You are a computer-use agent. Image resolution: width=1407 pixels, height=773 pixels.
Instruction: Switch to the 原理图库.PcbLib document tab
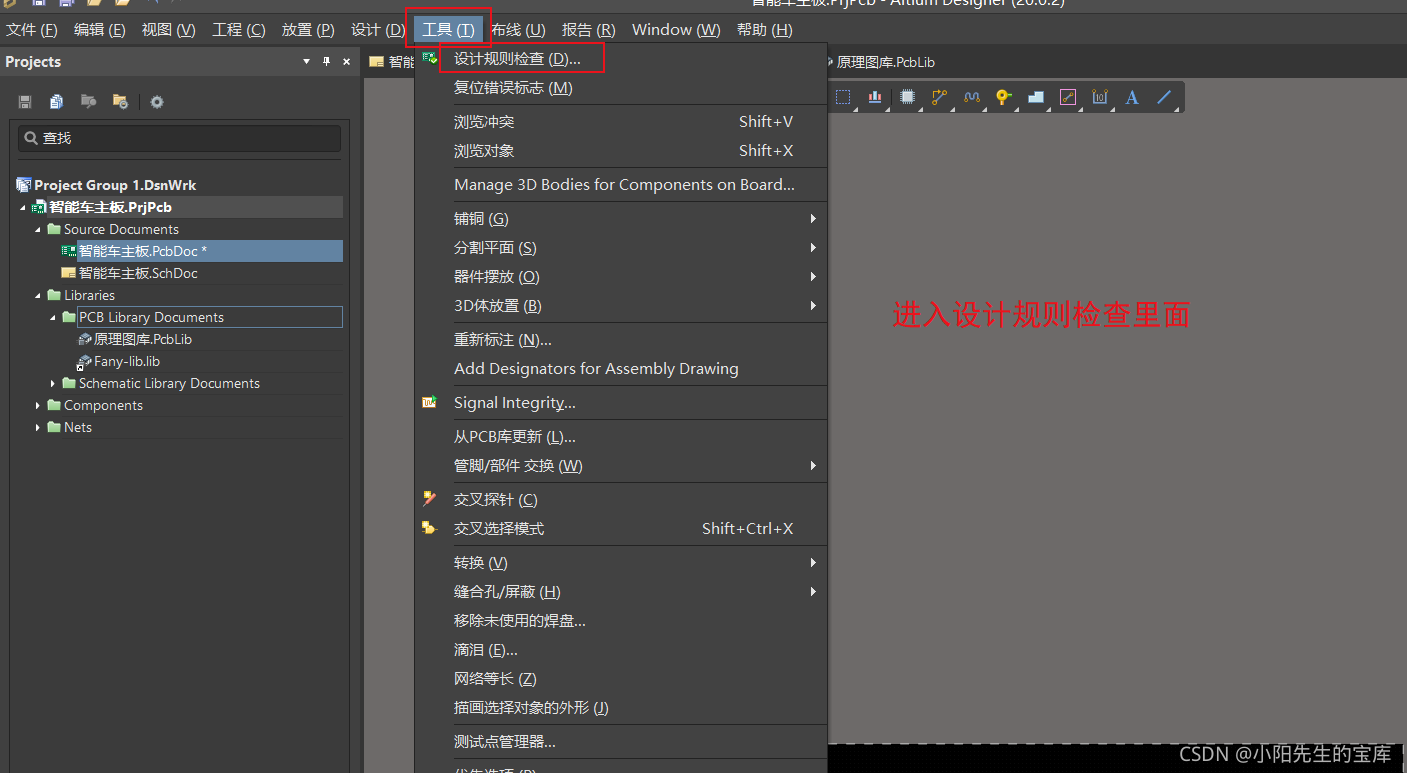click(x=885, y=62)
